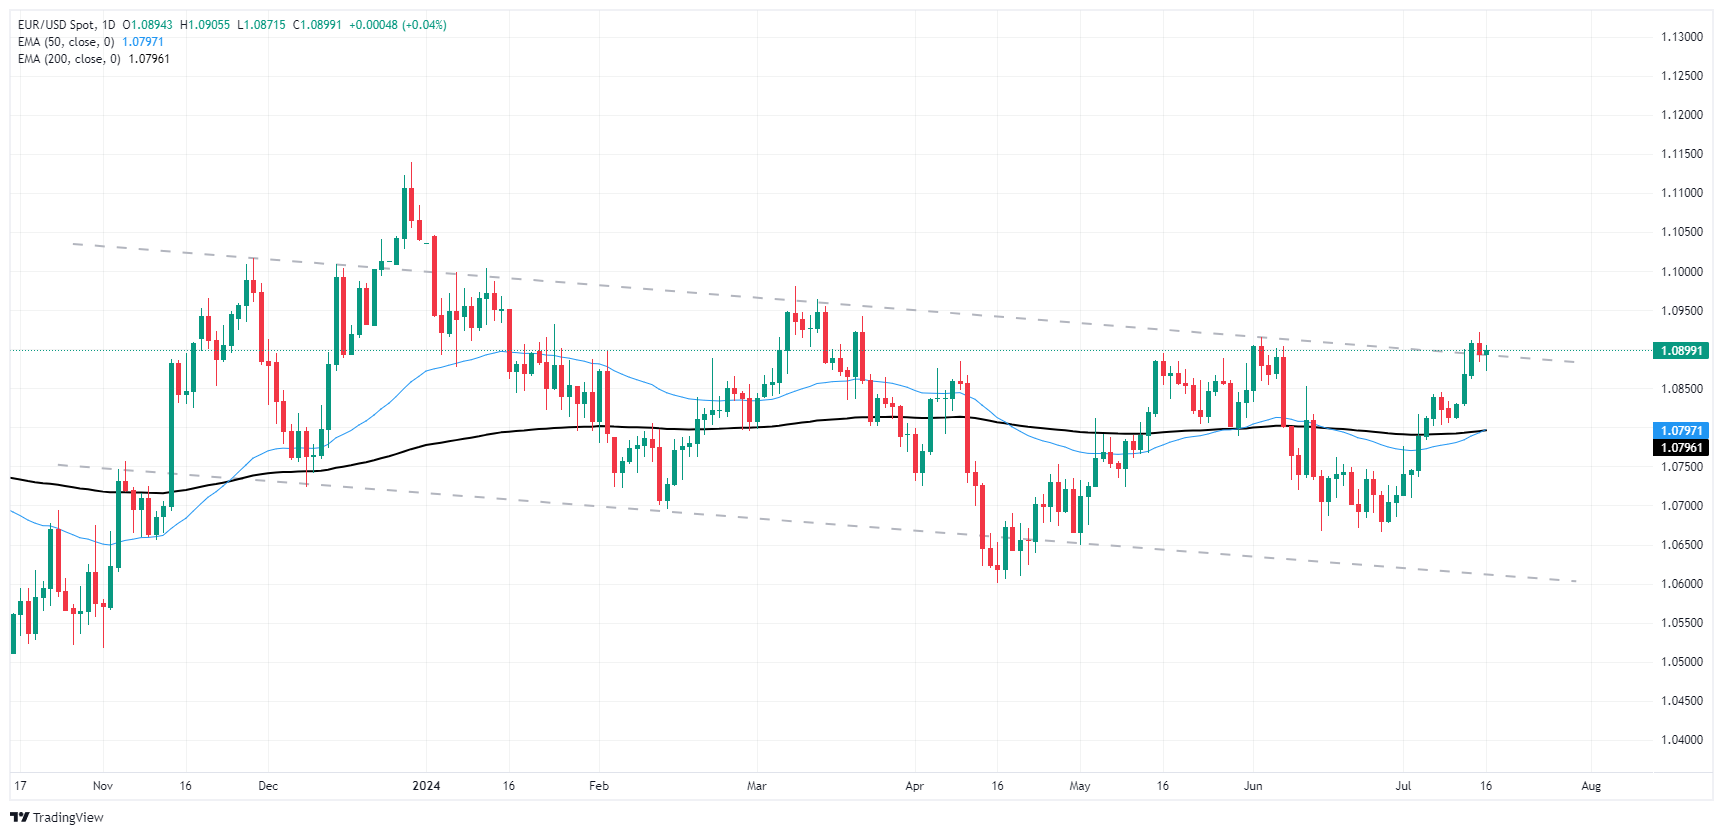Image resolution: width=1723 pixels, height=835 pixels.
Task: Click the blue 1.07971 EMA price tag
Action: 1681,431
